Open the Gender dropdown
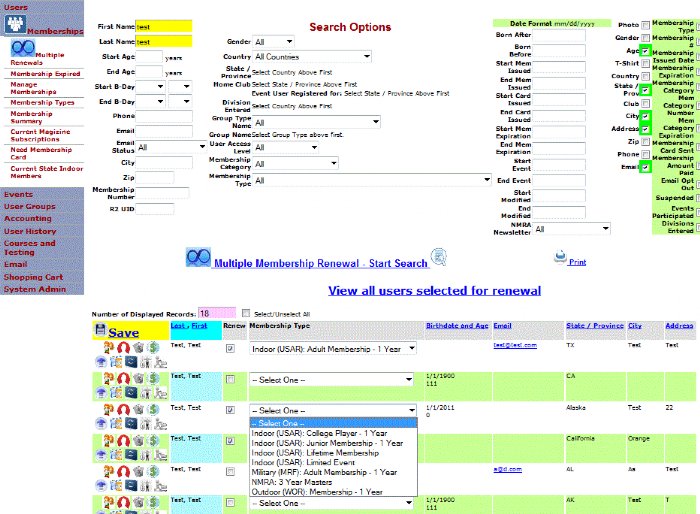Image resolution: width=700 pixels, height=514 pixels. 273,42
